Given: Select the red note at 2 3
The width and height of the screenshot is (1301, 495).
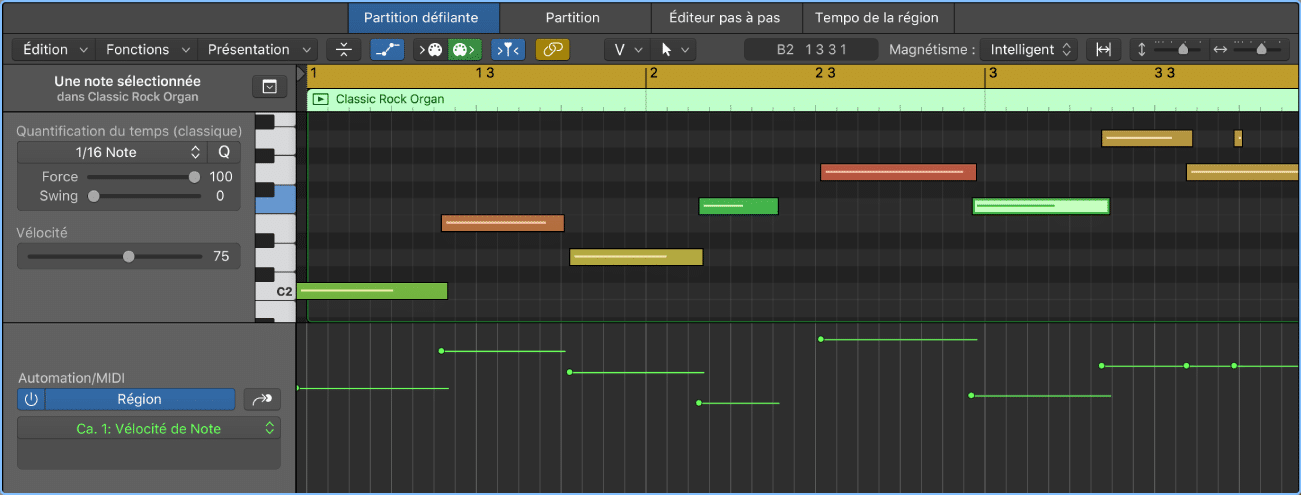Looking at the screenshot, I should (x=898, y=172).
